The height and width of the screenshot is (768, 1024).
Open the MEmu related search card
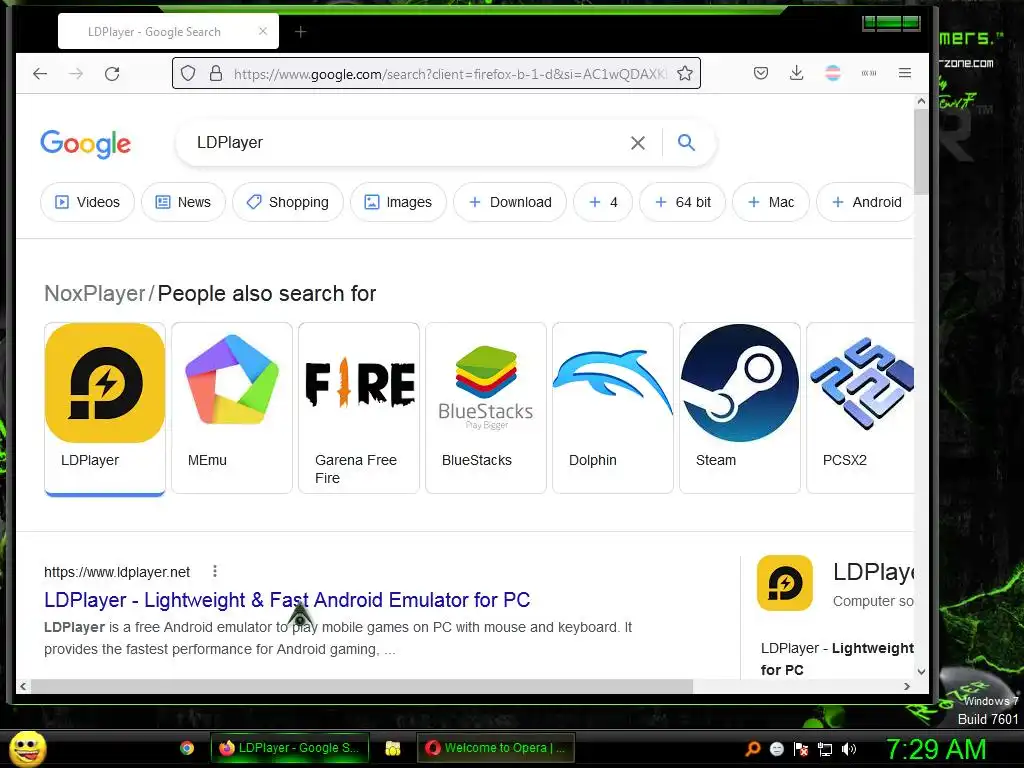point(232,408)
